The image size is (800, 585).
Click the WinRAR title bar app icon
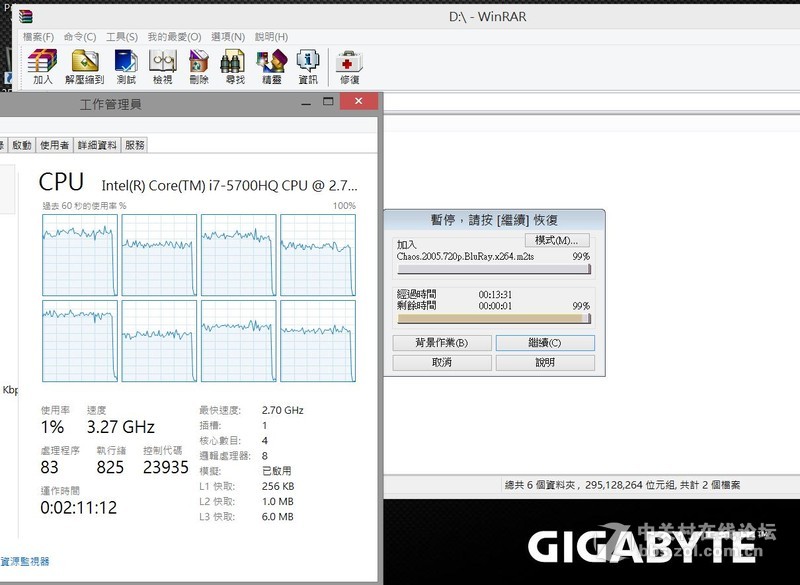[25, 16]
